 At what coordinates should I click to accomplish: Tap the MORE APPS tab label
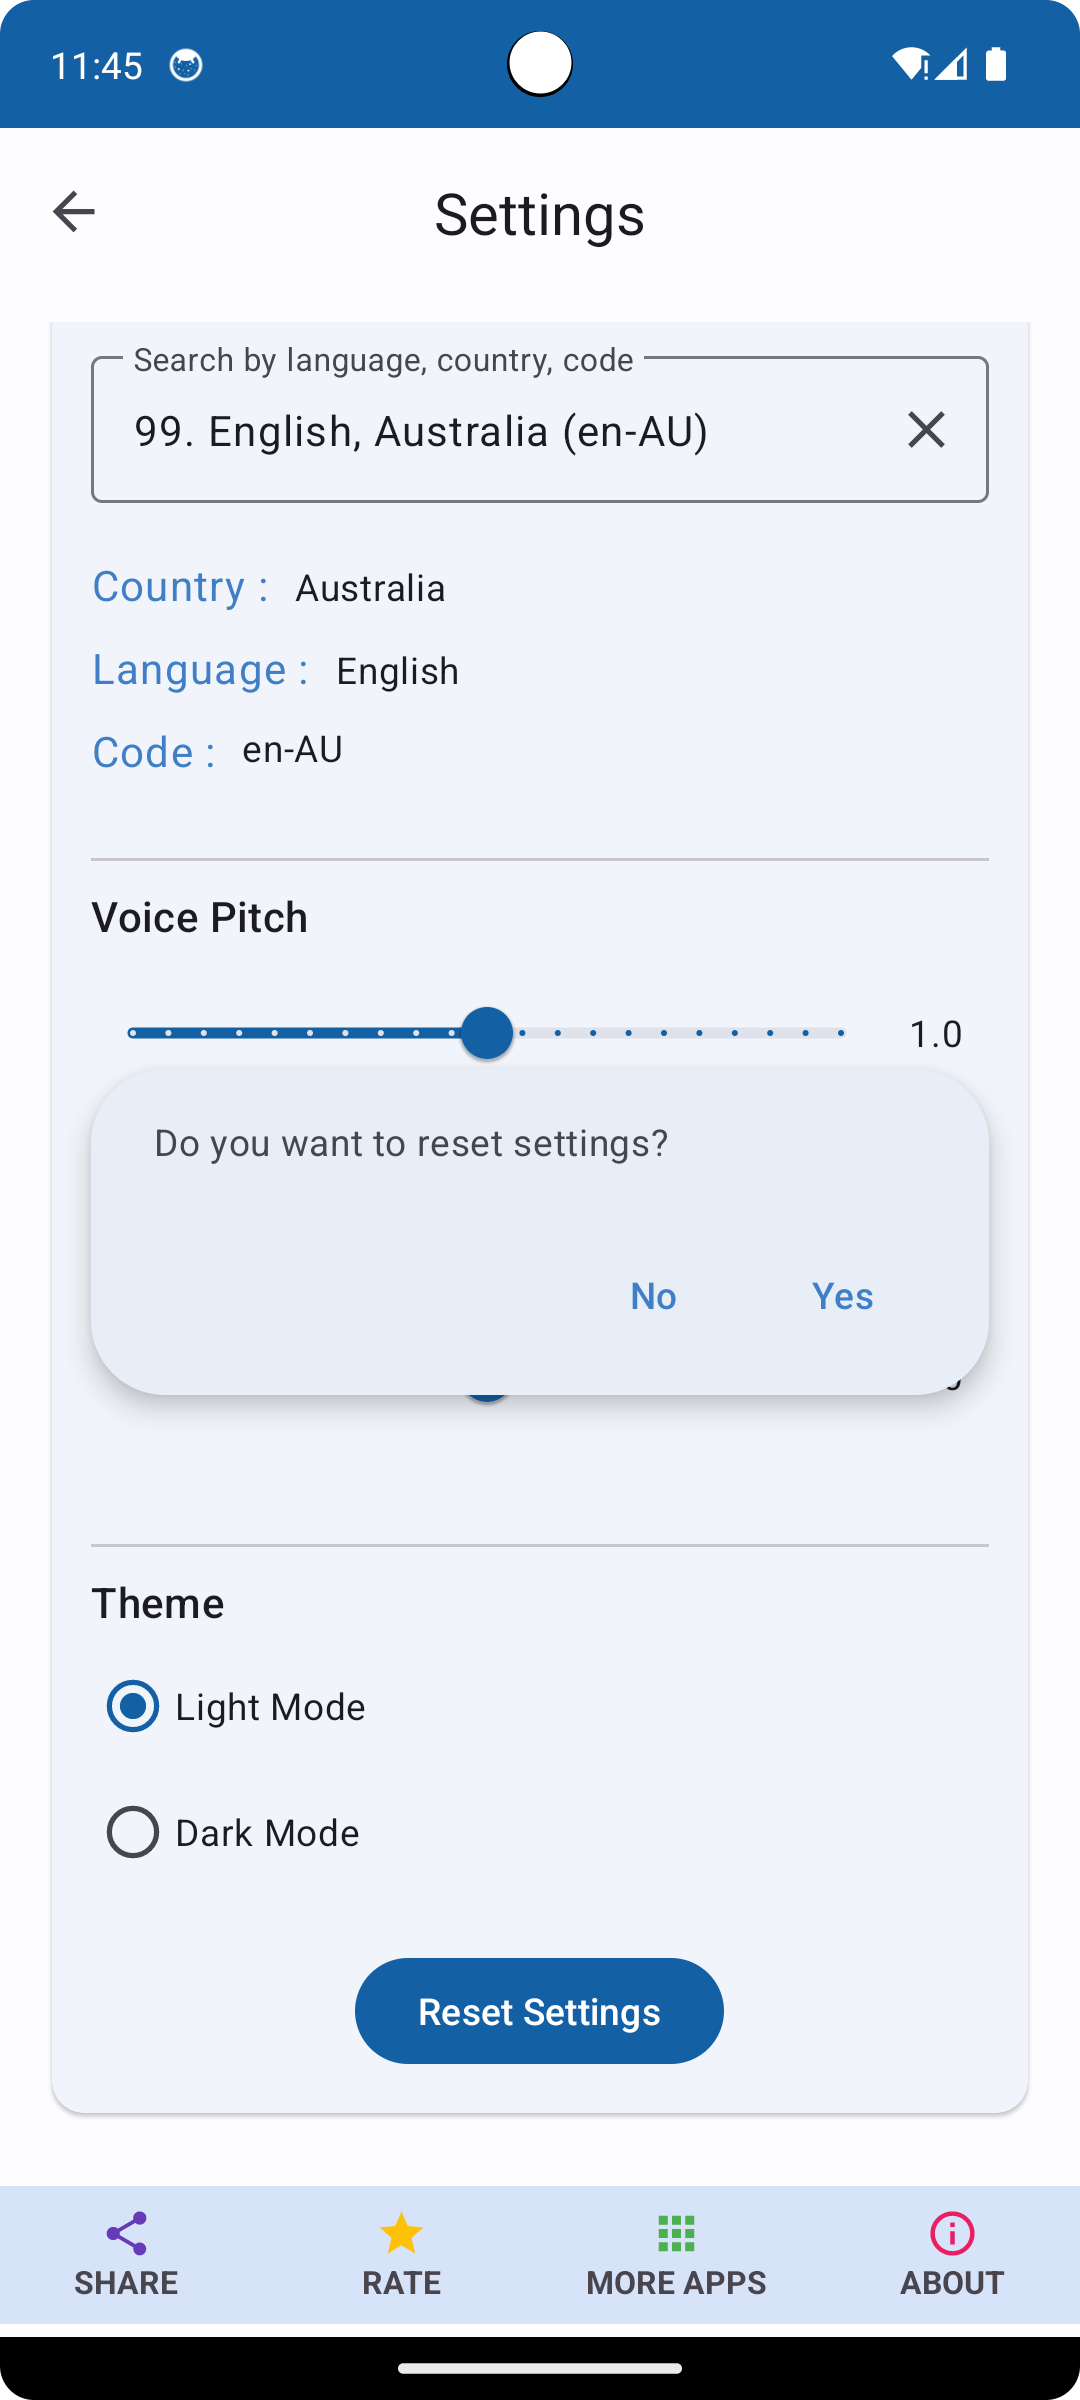[x=676, y=2283]
